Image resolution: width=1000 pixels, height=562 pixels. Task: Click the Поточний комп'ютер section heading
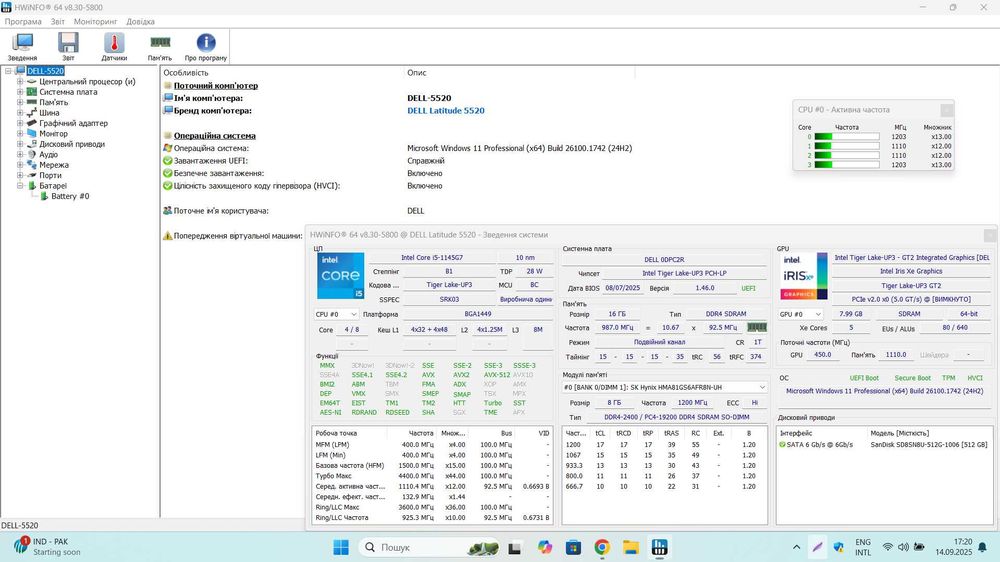point(216,85)
